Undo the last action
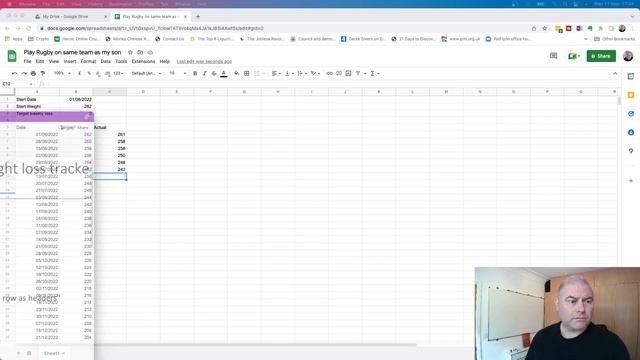 pyautogui.click(x=15, y=73)
